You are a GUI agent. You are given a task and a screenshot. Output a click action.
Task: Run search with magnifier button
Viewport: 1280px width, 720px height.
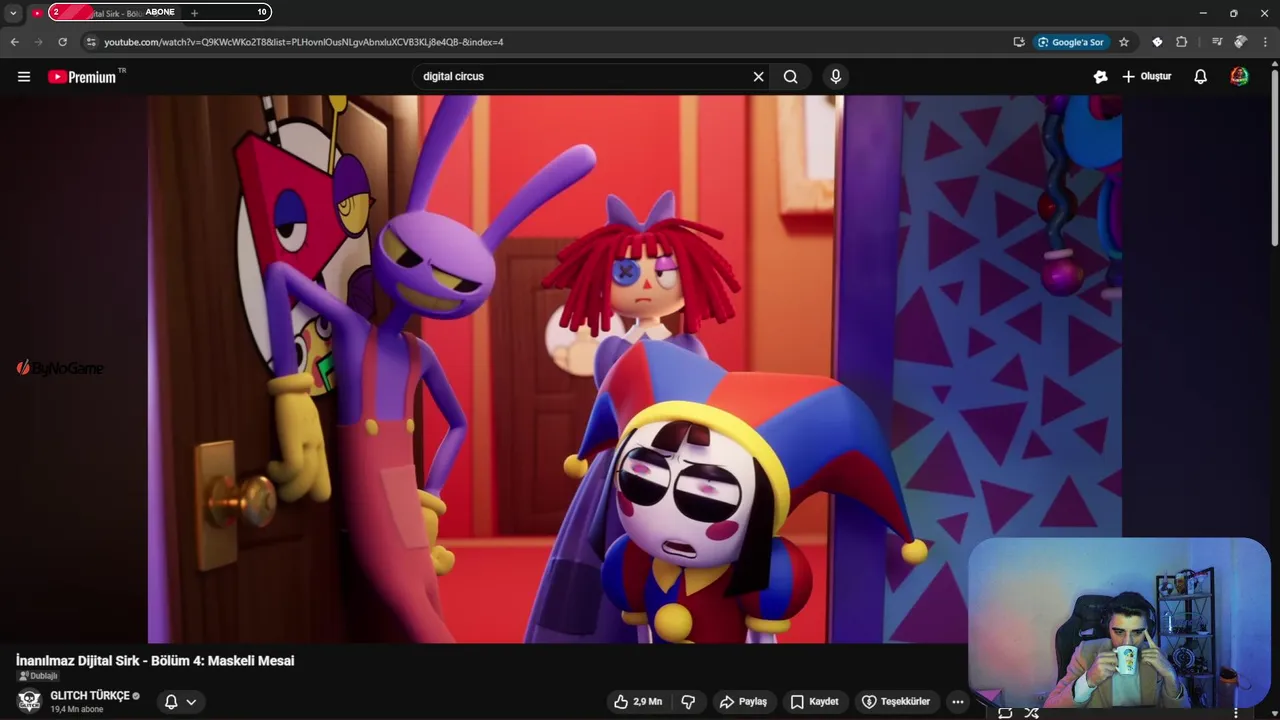791,77
